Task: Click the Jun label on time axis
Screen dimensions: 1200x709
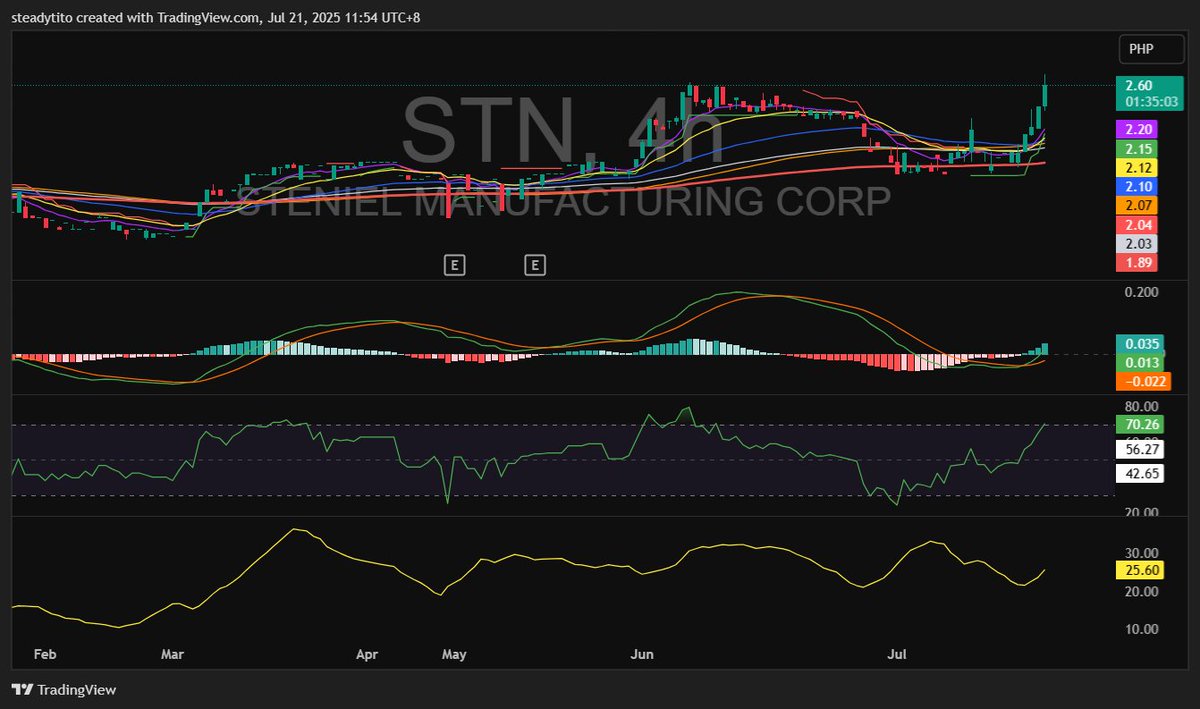Action: pos(642,654)
